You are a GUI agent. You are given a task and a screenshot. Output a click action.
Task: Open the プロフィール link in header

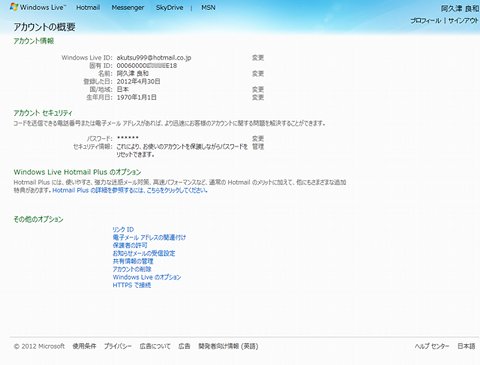(426, 21)
